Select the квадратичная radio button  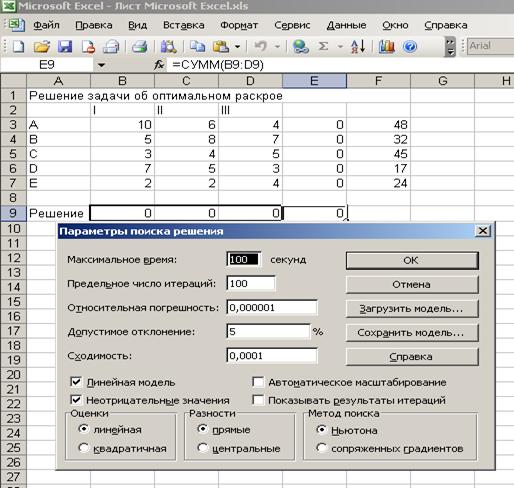84,448
